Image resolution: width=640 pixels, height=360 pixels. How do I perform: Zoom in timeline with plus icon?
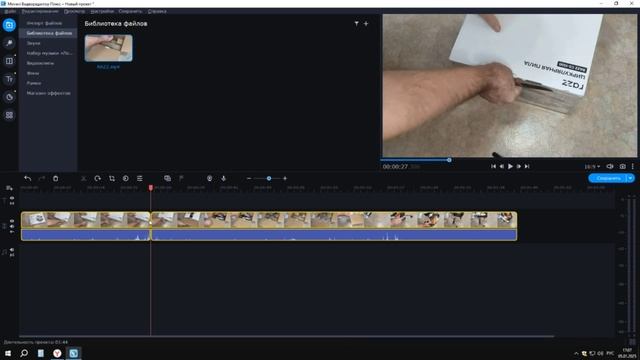pos(285,178)
